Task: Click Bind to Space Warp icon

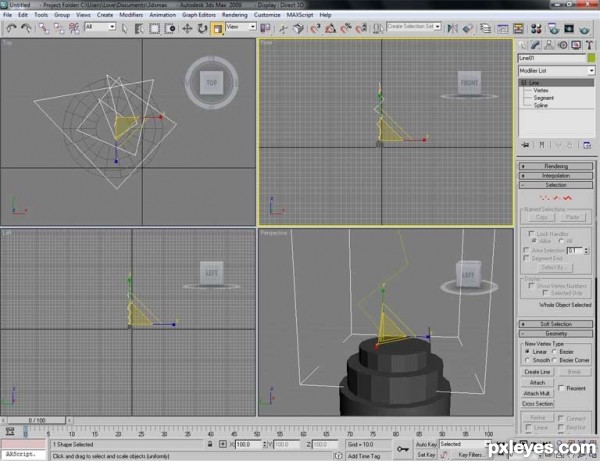Action: 74,28
